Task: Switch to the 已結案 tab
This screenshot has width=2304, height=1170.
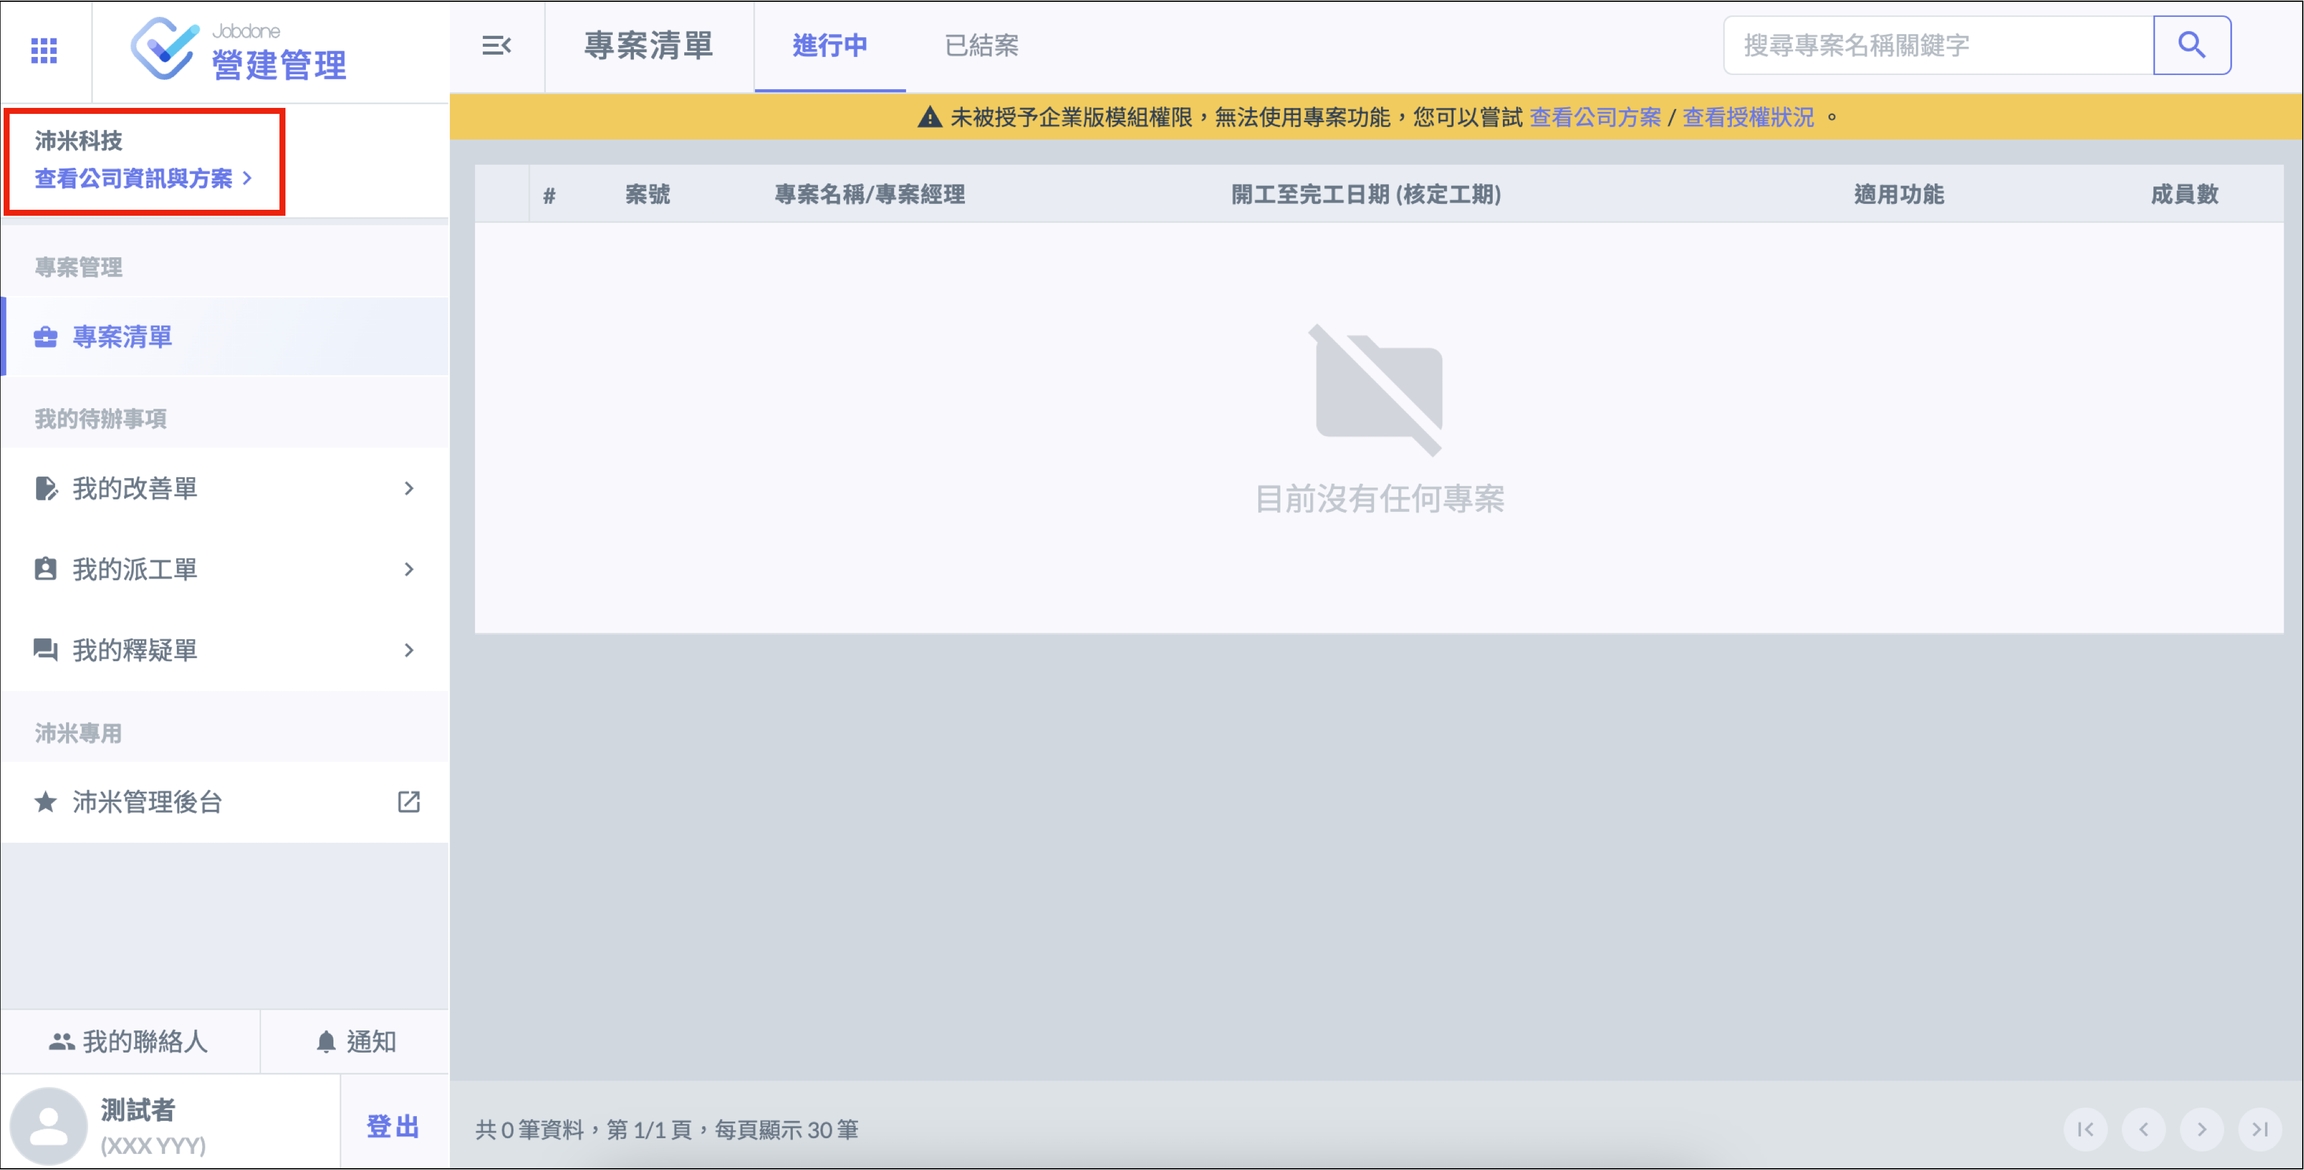Action: pos(981,46)
